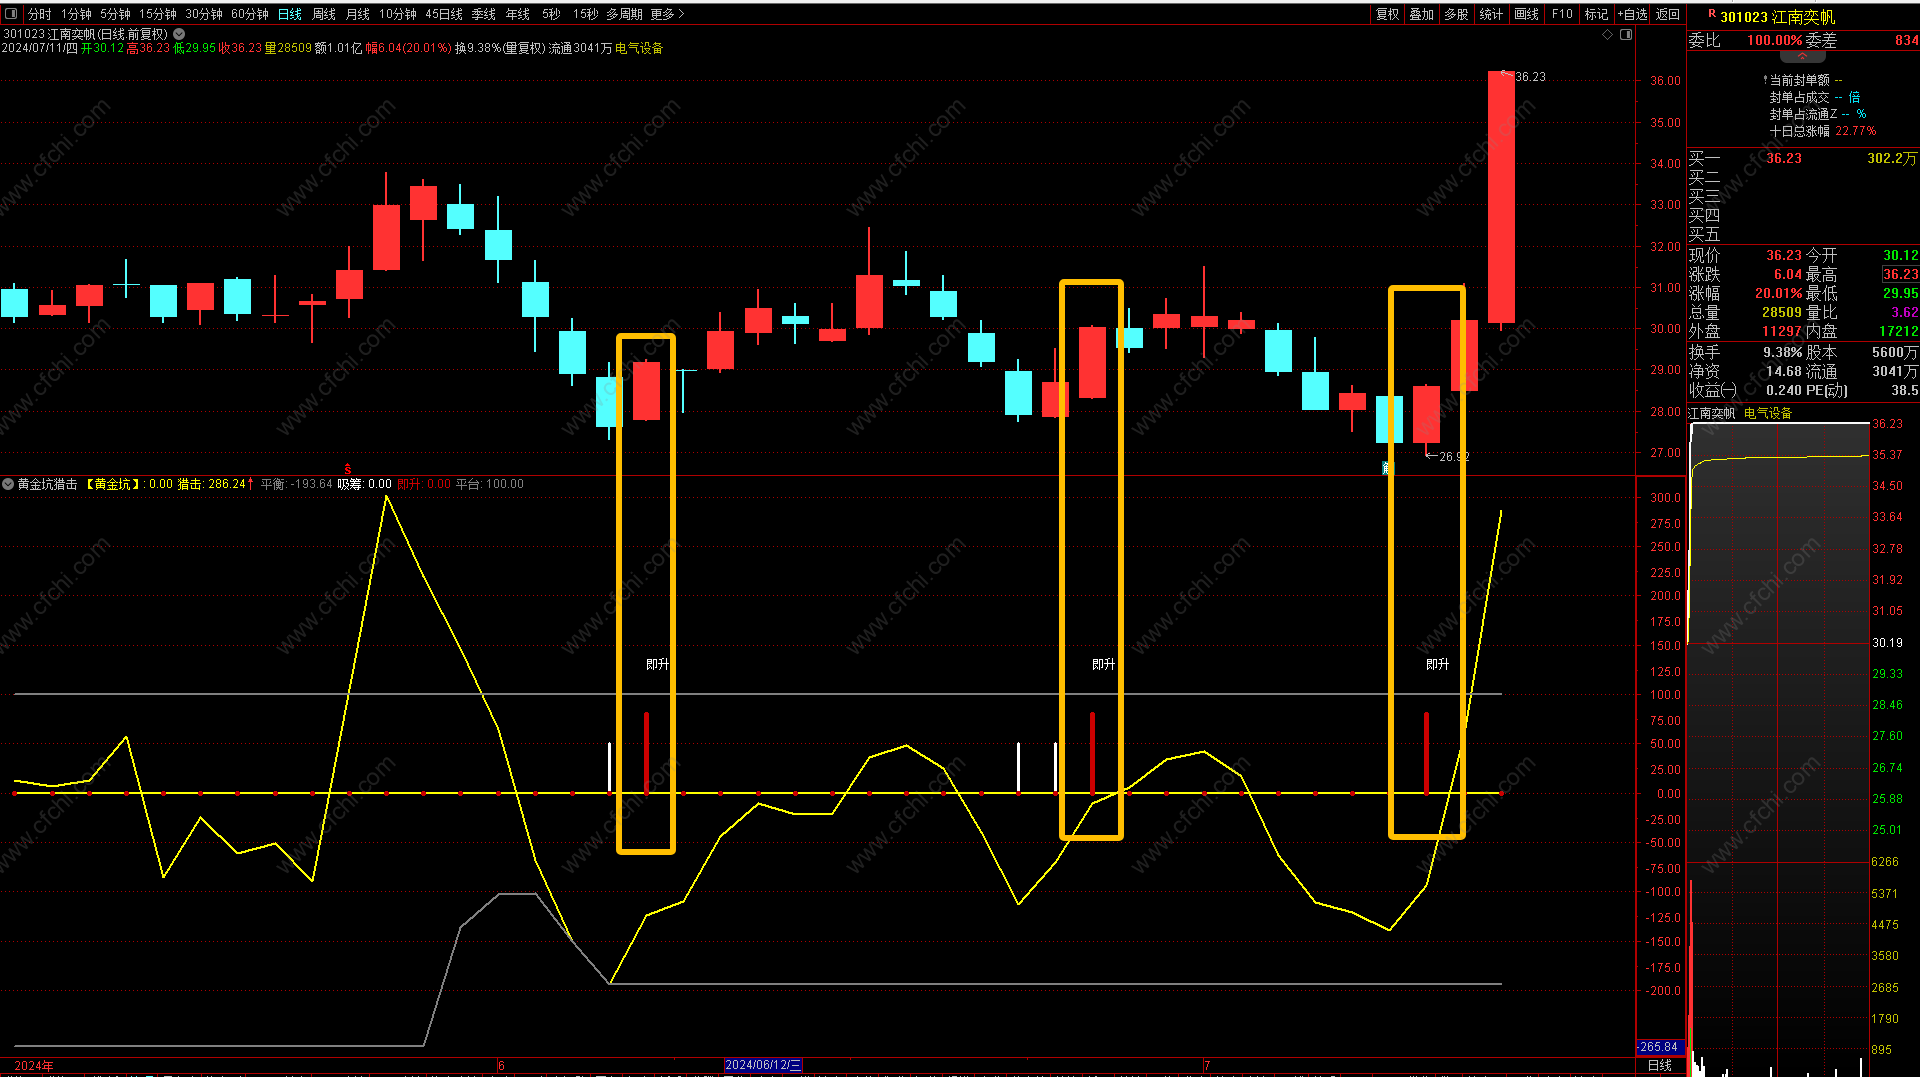
Task: Open the stock title dropdown arrow
Action: point(179,34)
